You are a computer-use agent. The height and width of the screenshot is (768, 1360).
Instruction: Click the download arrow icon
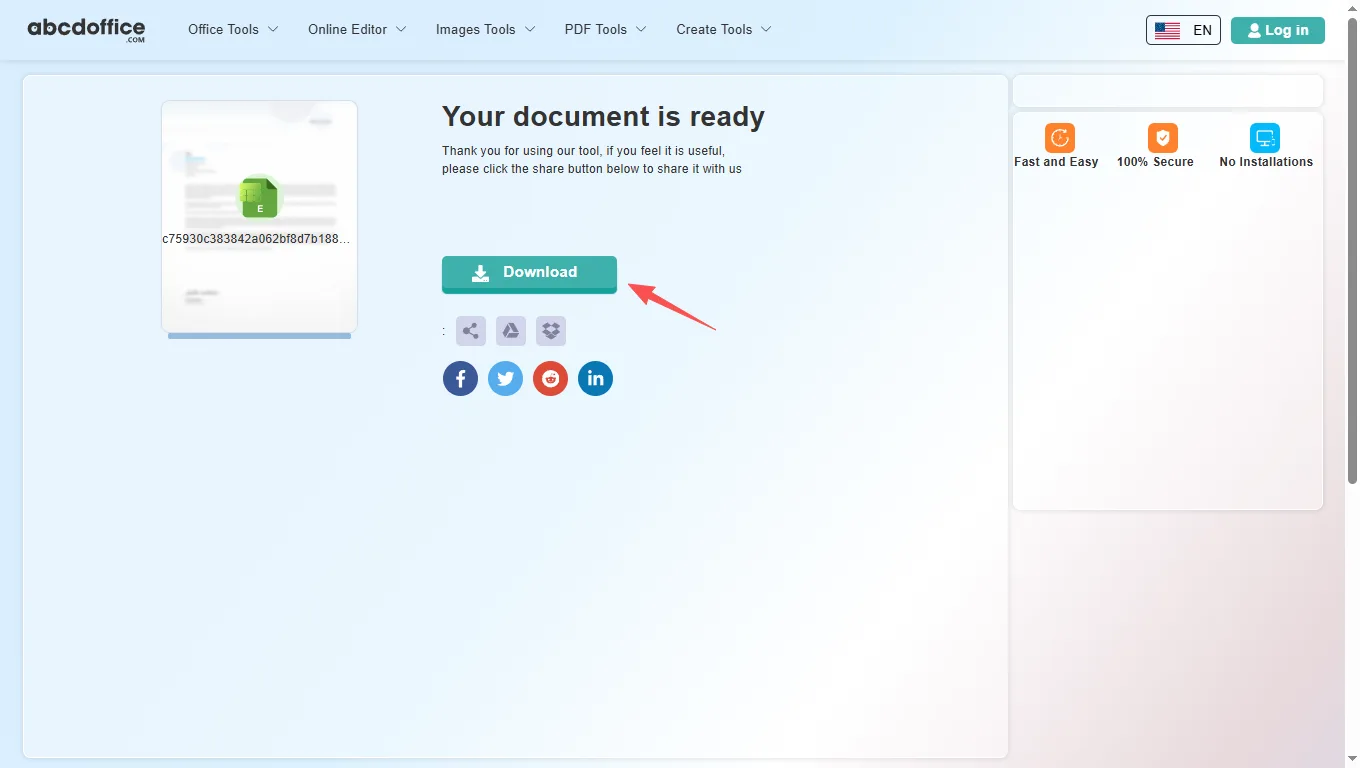(x=481, y=273)
